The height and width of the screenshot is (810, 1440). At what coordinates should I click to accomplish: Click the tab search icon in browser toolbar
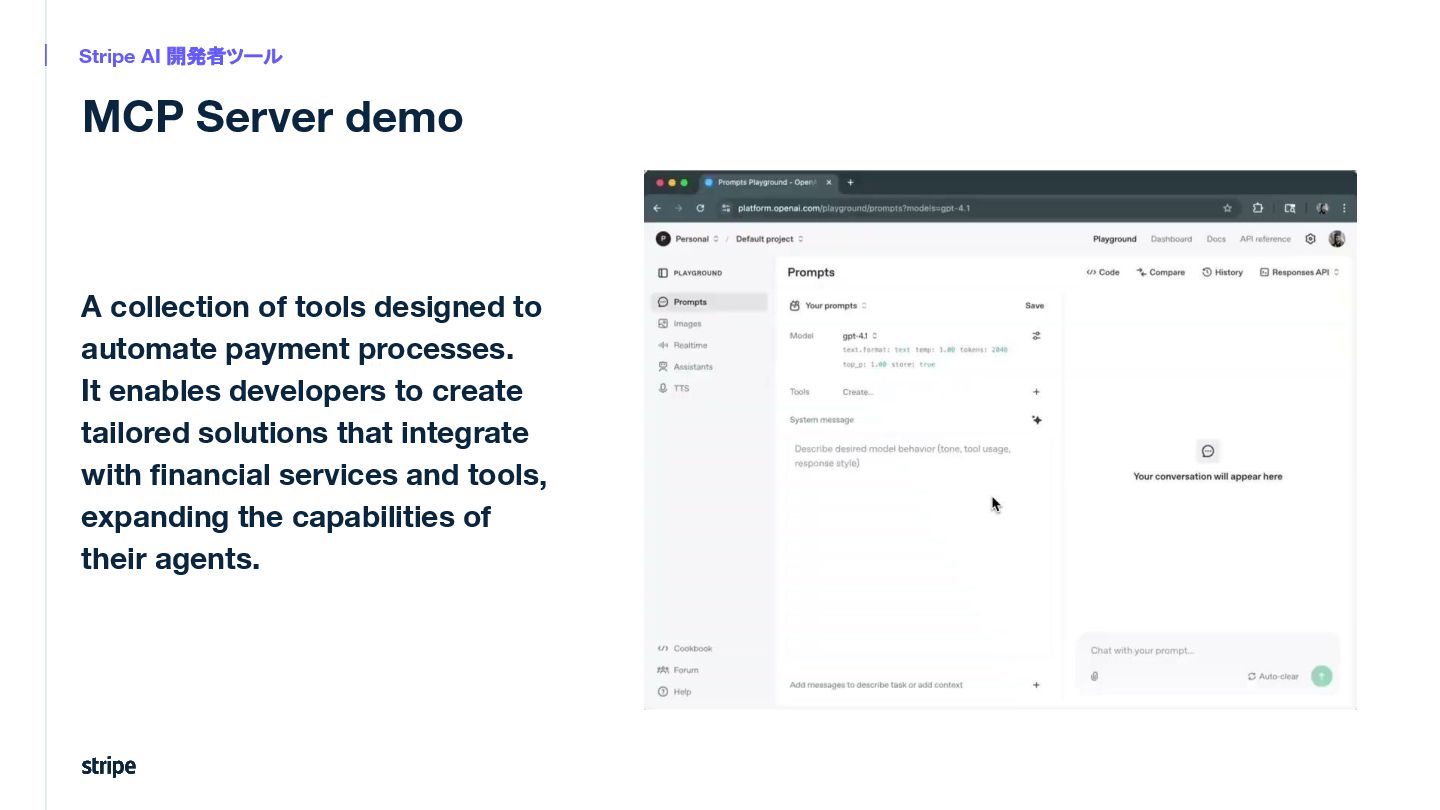[x=1290, y=208]
